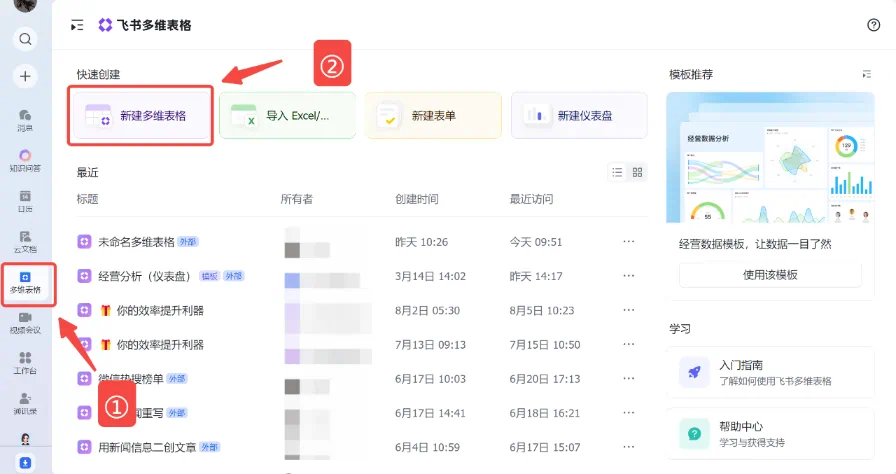Select 多维表格 in the left sidebar

tap(25, 283)
